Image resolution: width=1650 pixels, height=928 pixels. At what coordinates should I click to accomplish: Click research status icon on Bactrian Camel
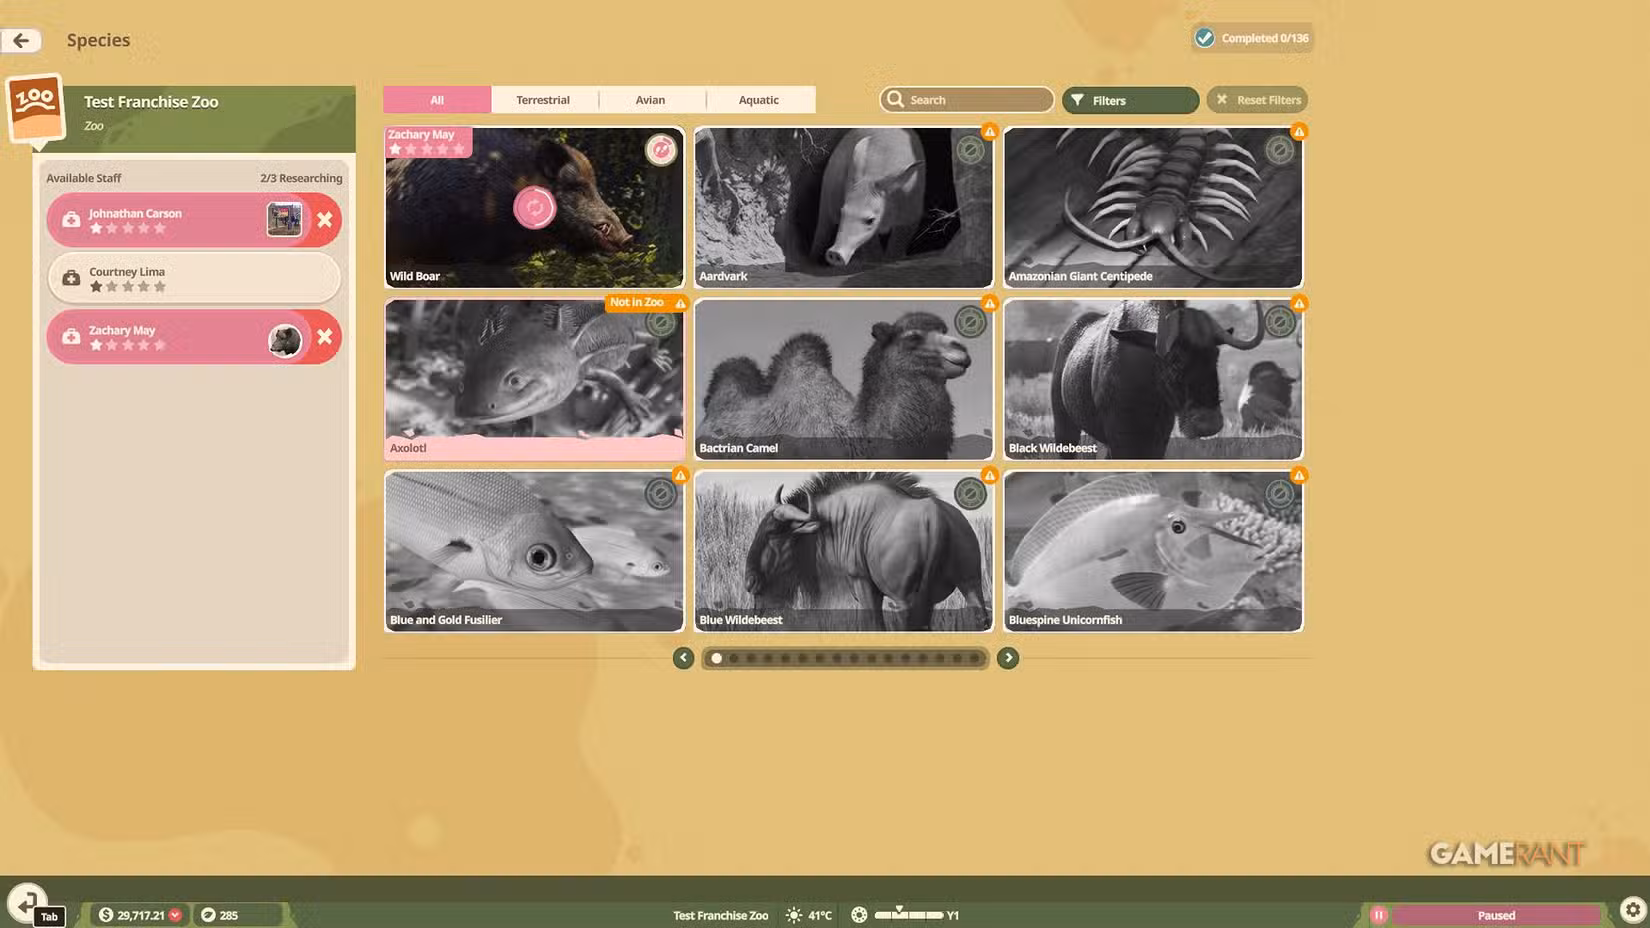(x=970, y=322)
